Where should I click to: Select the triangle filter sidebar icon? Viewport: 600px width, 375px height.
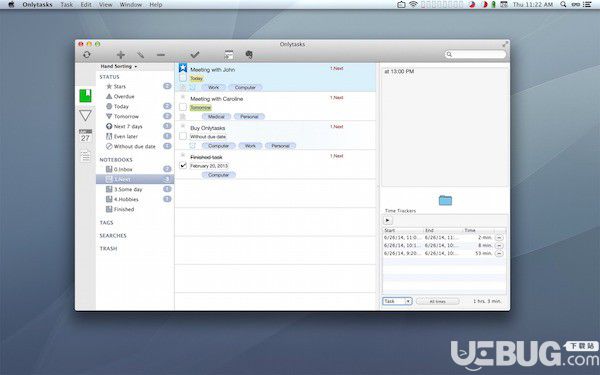(x=85, y=115)
